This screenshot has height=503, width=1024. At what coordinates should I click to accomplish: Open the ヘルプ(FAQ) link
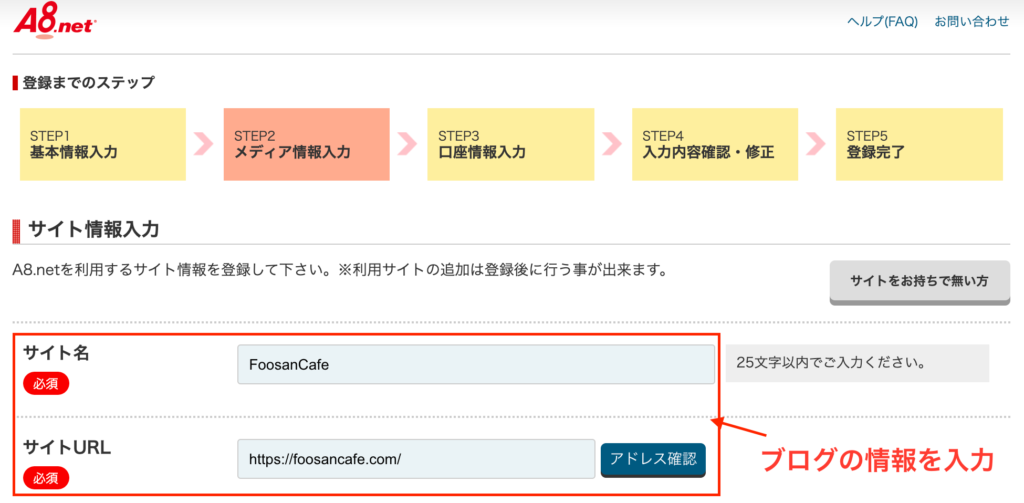[x=881, y=22]
